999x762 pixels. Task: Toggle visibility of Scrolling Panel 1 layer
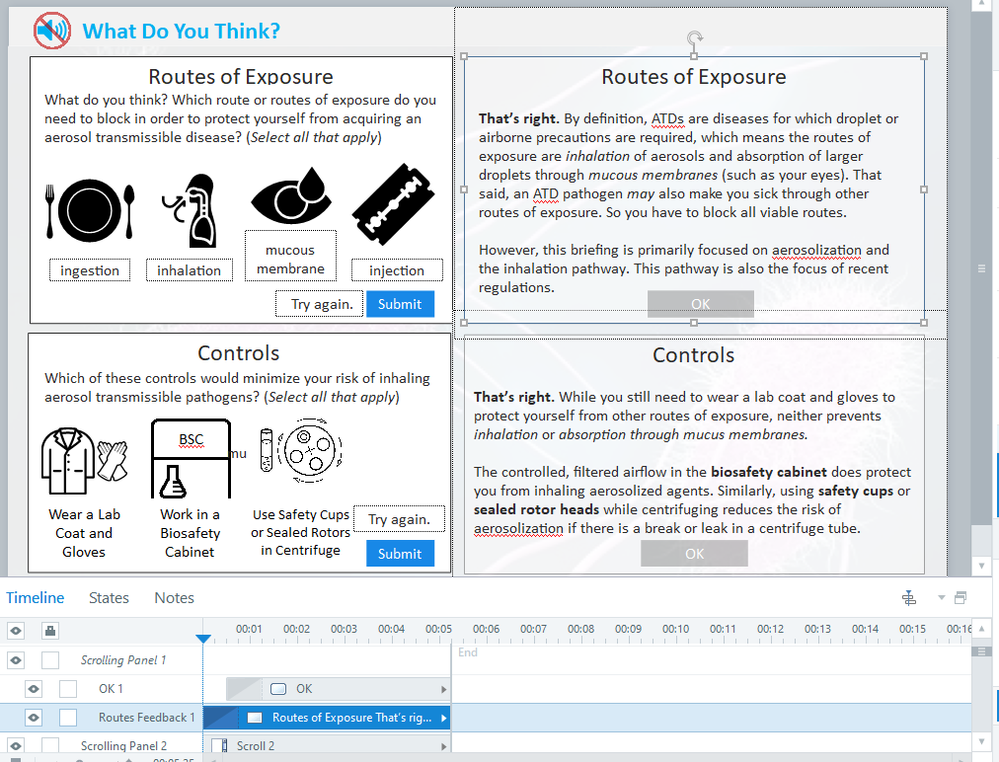click(x=16, y=660)
